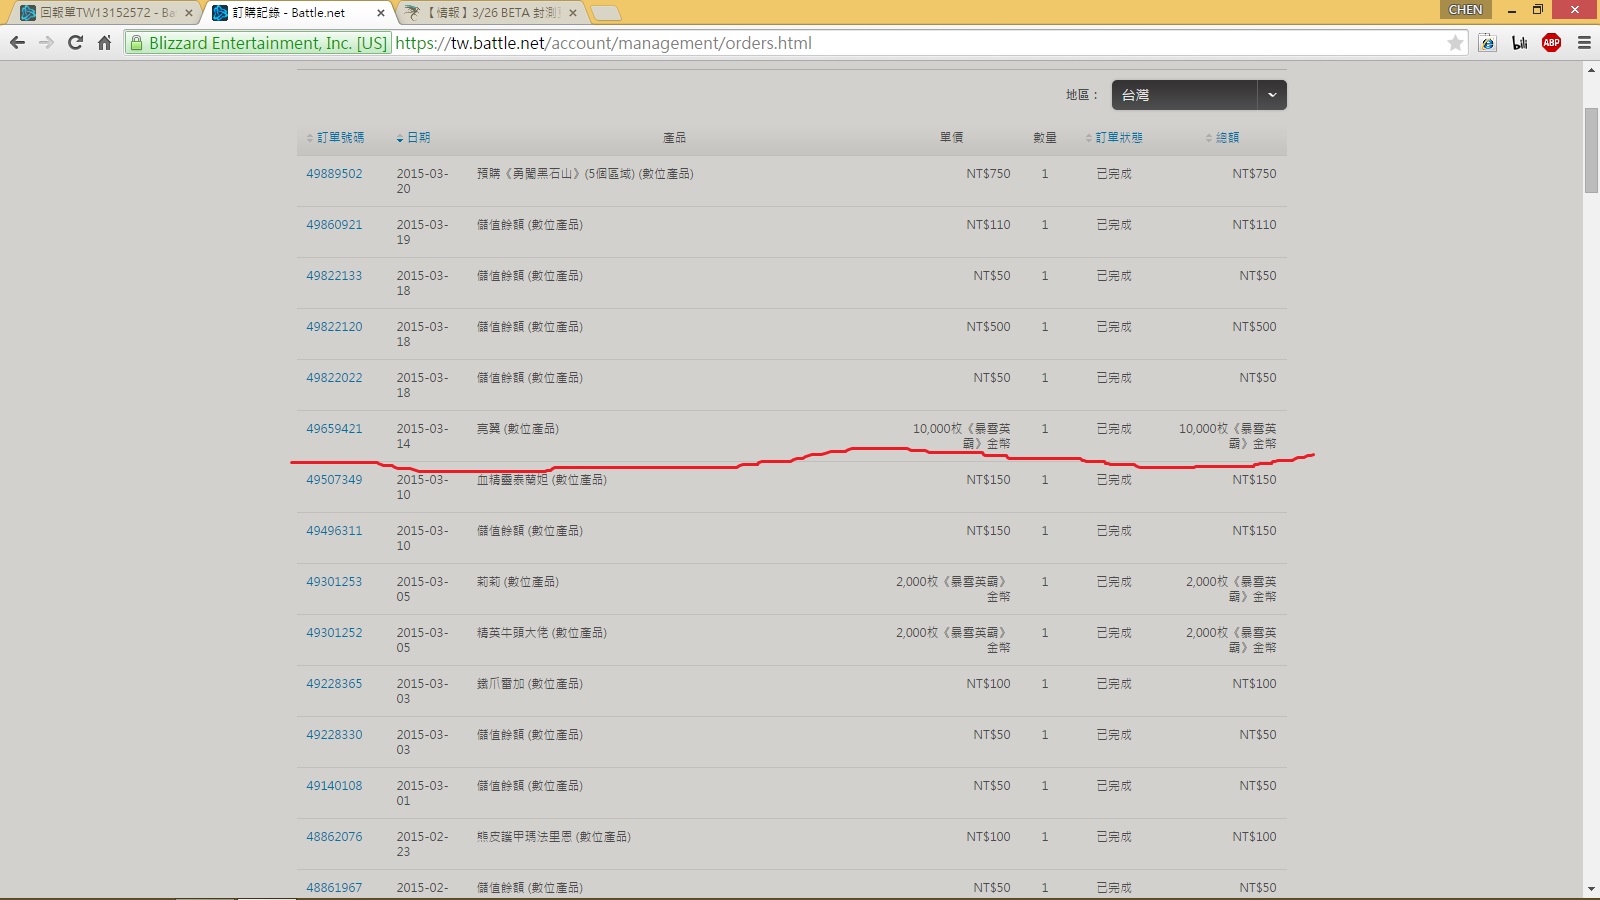Click the scrollbar up arrow
Image resolution: width=1600 pixels, height=900 pixels.
tap(1591, 70)
